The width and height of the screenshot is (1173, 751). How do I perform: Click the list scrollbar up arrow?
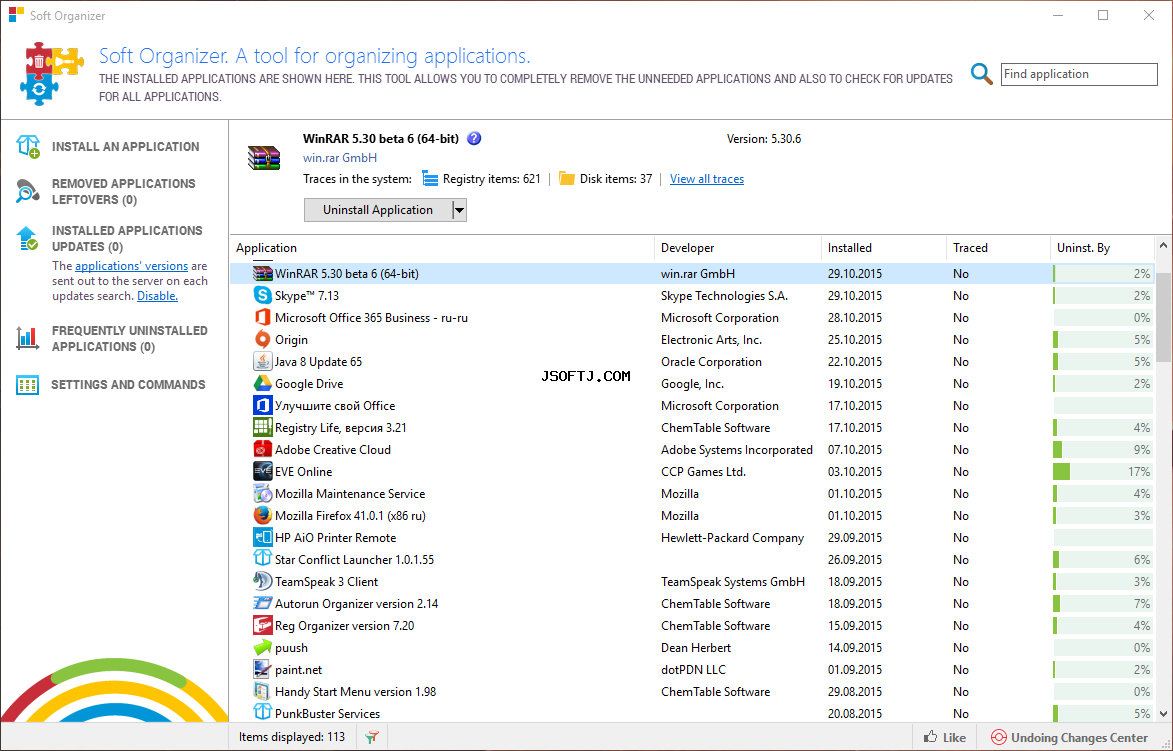pos(1163,245)
